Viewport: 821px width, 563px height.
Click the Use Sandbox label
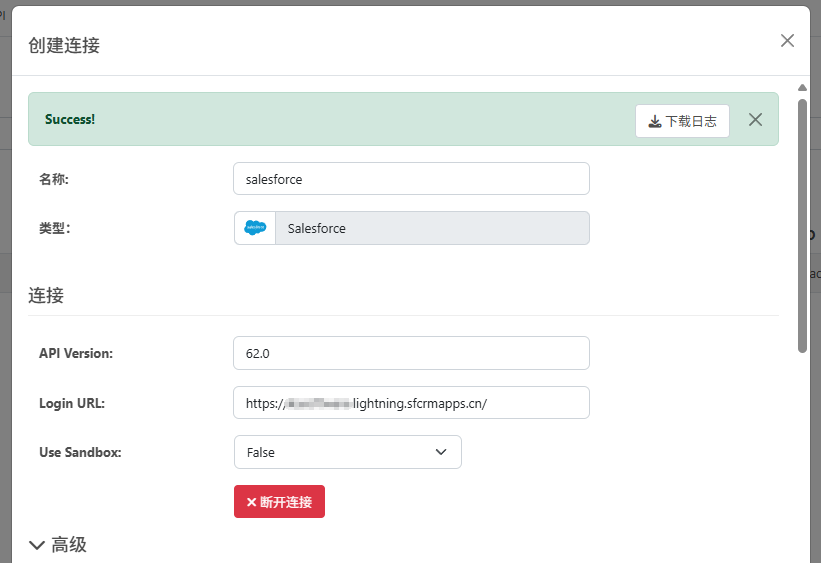[80, 452]
